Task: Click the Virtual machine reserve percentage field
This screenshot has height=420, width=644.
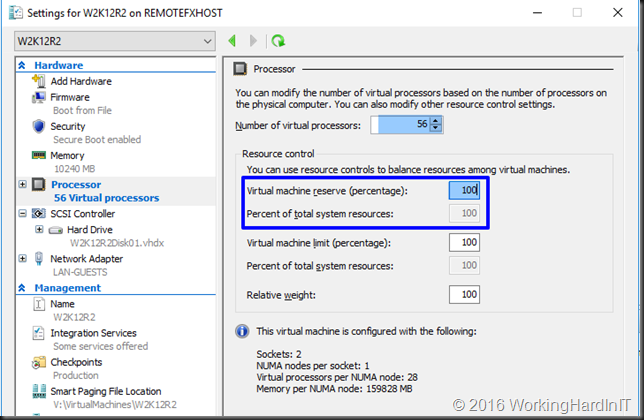Action: click(x=464, y=190)
